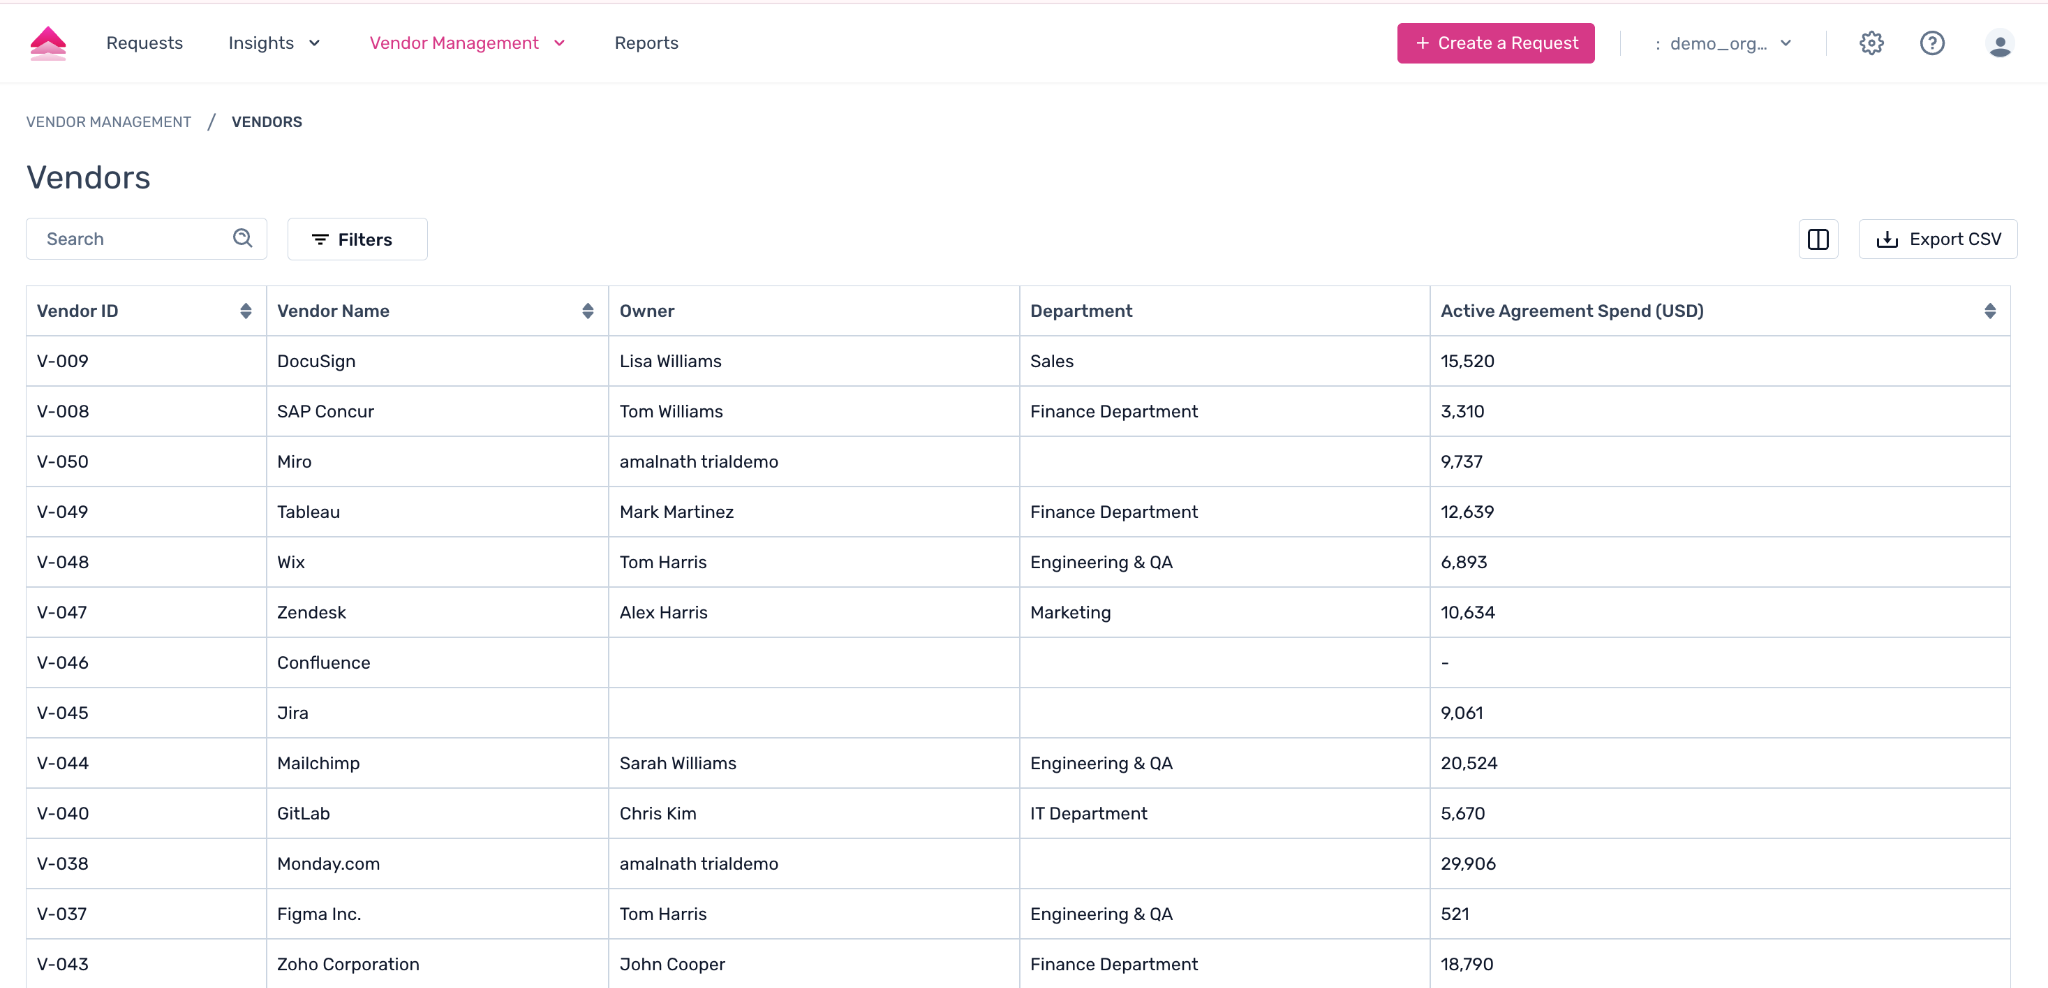
Task: Click the Export CSV button
Action: pos(1938,239)
